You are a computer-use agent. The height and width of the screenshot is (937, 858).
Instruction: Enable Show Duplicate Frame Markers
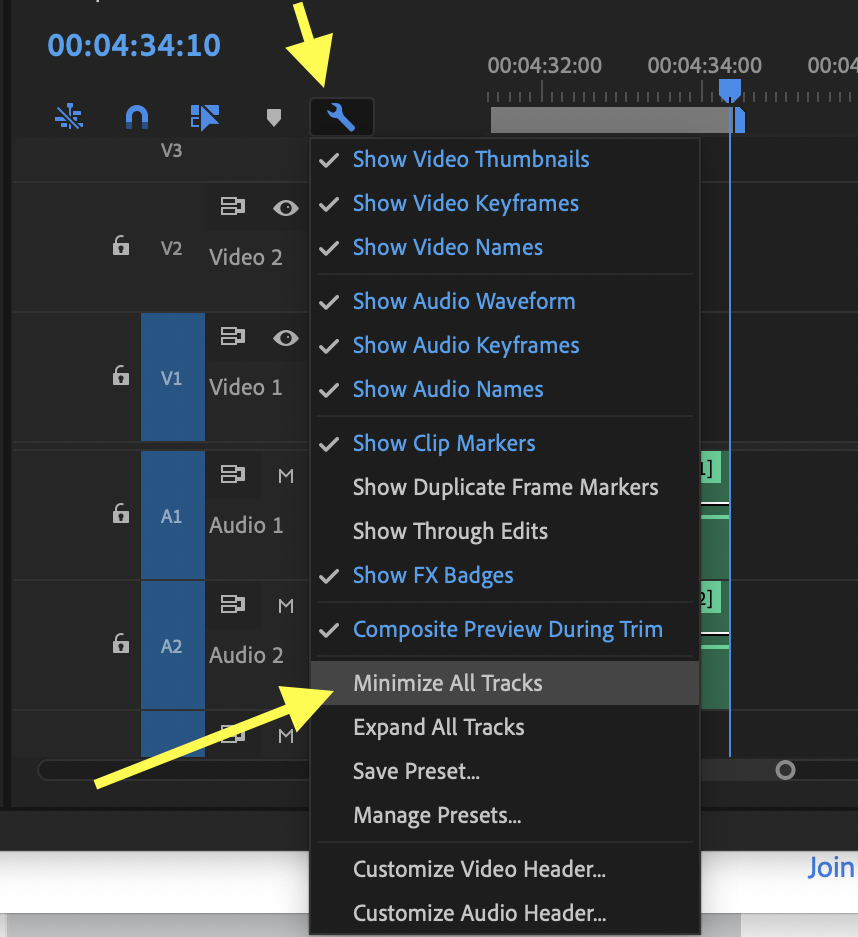coord(505,487)
